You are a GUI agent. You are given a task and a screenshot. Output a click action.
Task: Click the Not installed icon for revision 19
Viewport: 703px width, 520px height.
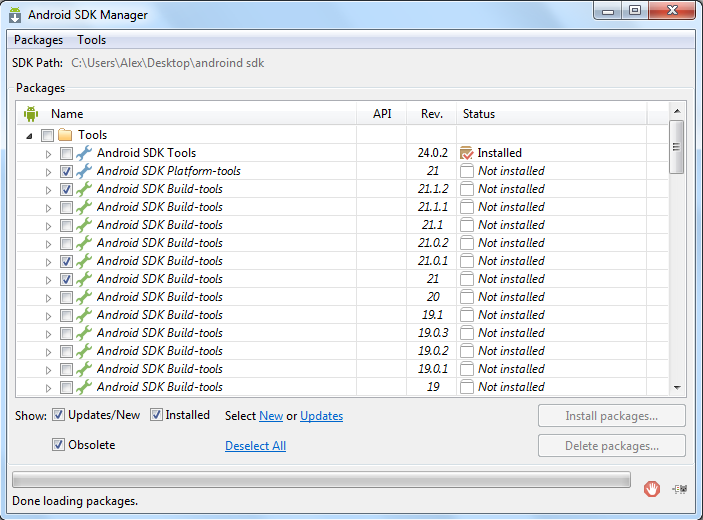tap(467, 387)
